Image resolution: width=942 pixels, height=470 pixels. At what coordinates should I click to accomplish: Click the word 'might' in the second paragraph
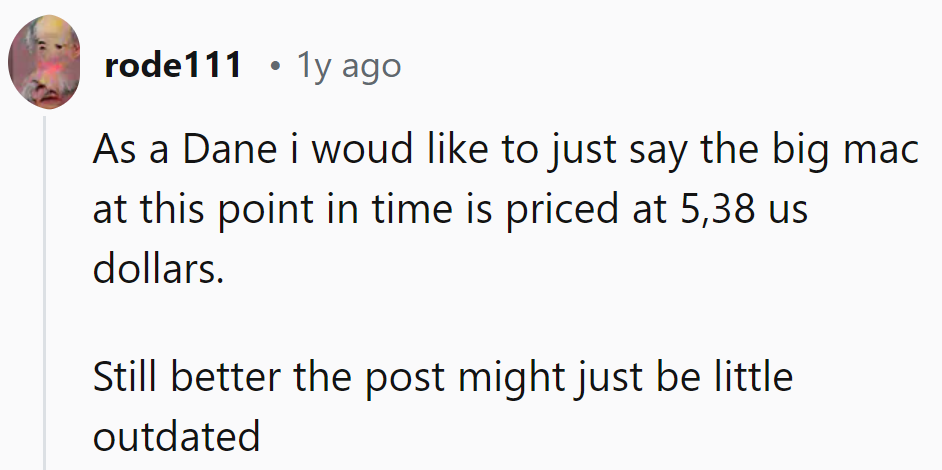tap(512, 378)
